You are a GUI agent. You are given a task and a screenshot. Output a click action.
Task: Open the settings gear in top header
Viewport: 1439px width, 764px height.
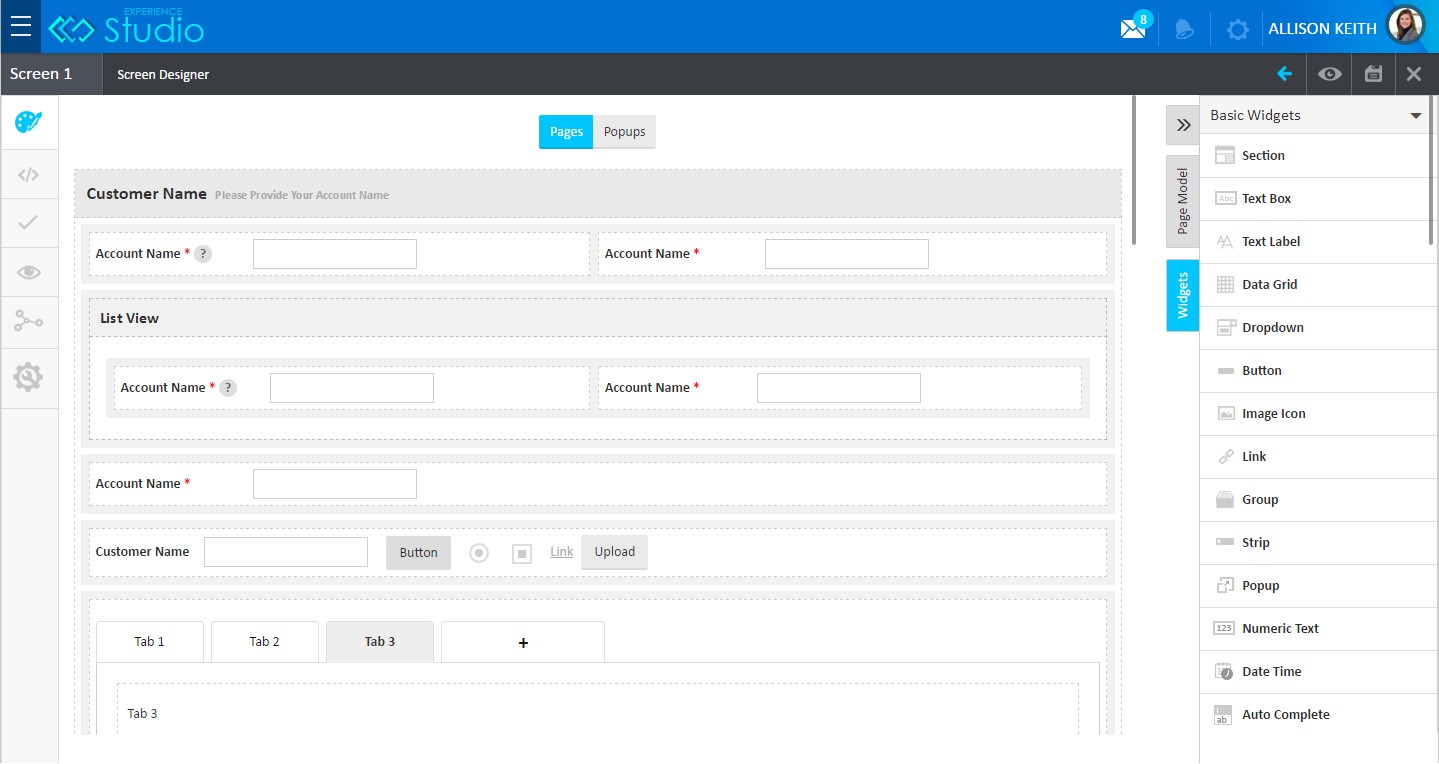1237,29
